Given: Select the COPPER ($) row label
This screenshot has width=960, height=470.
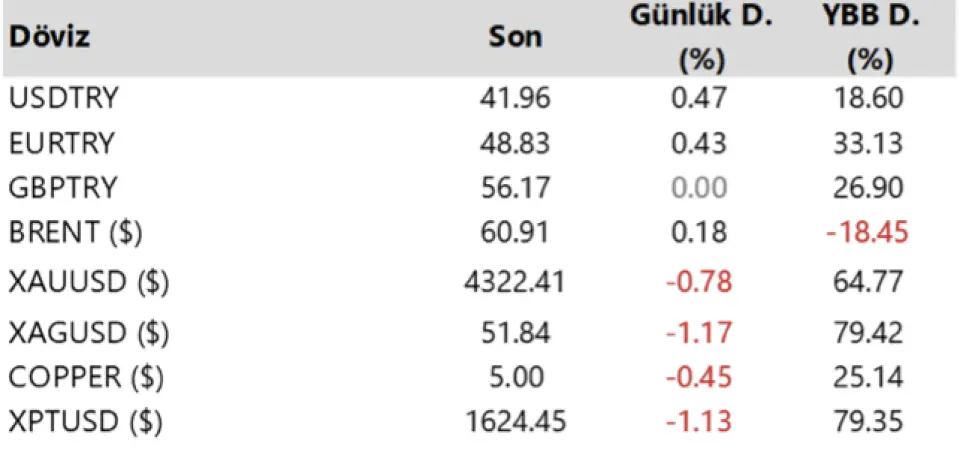Looking at the screenshot, I should coord(84,377).
